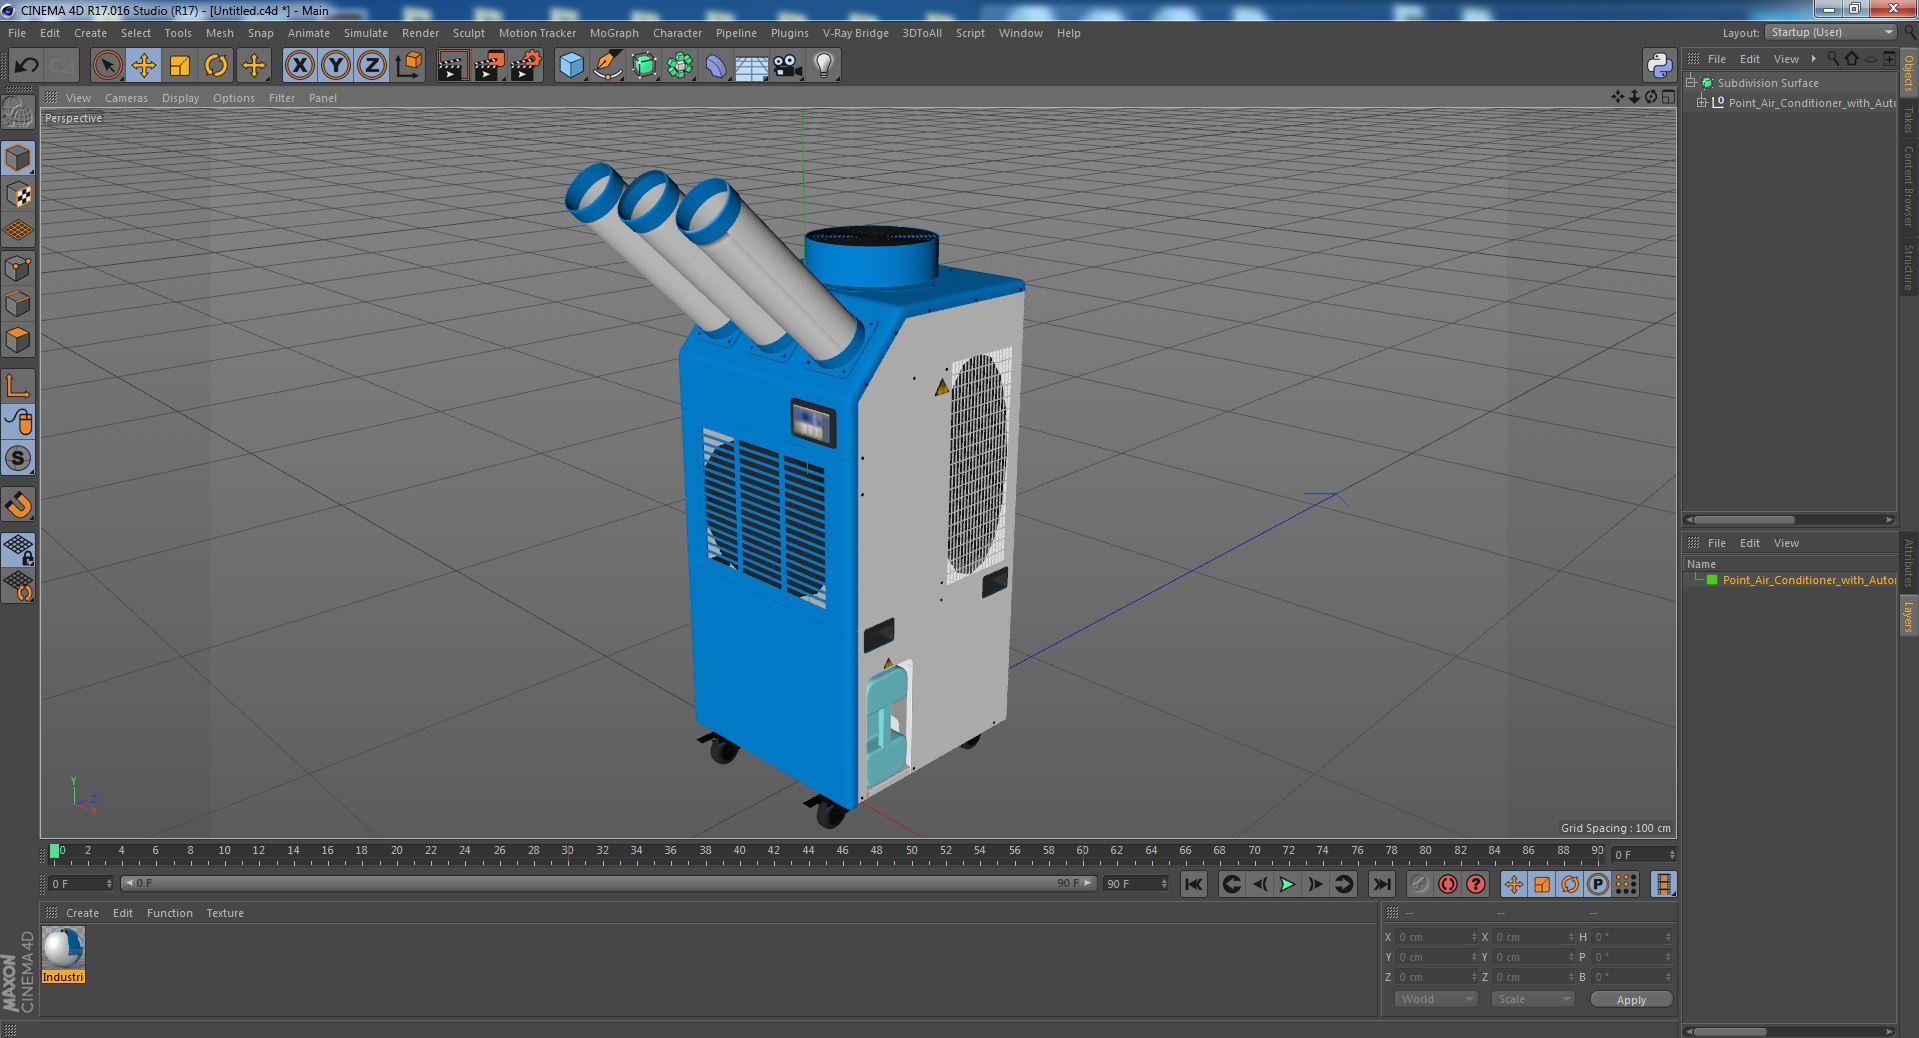The height and width of the screenshot is (1038, 1919).
Task: Open the Scale mode dropdown
Action: 1532,999
